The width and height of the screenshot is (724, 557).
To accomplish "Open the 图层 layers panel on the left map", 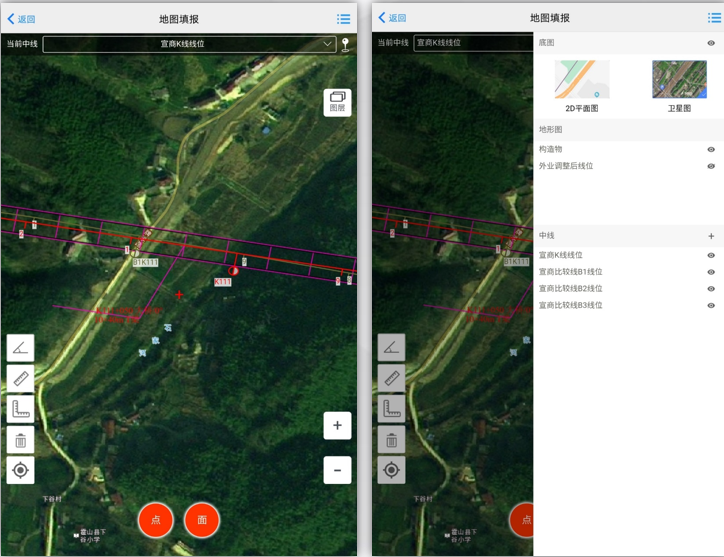I will (x=337, y=102).
